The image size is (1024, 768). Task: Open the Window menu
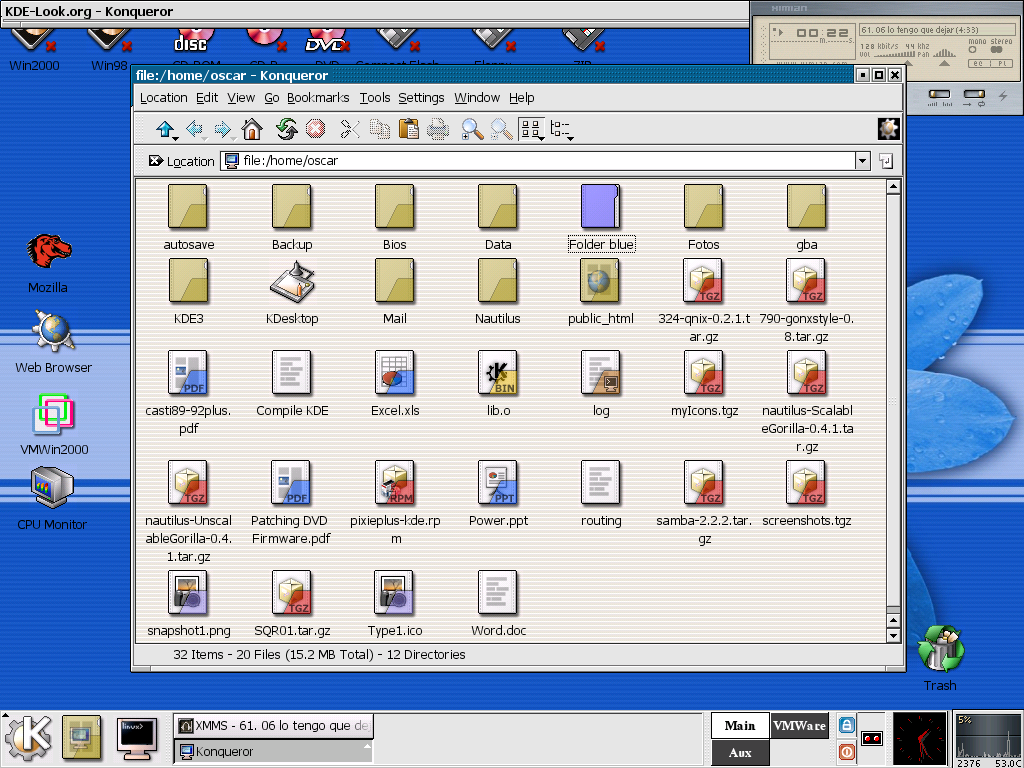[477, 98]
